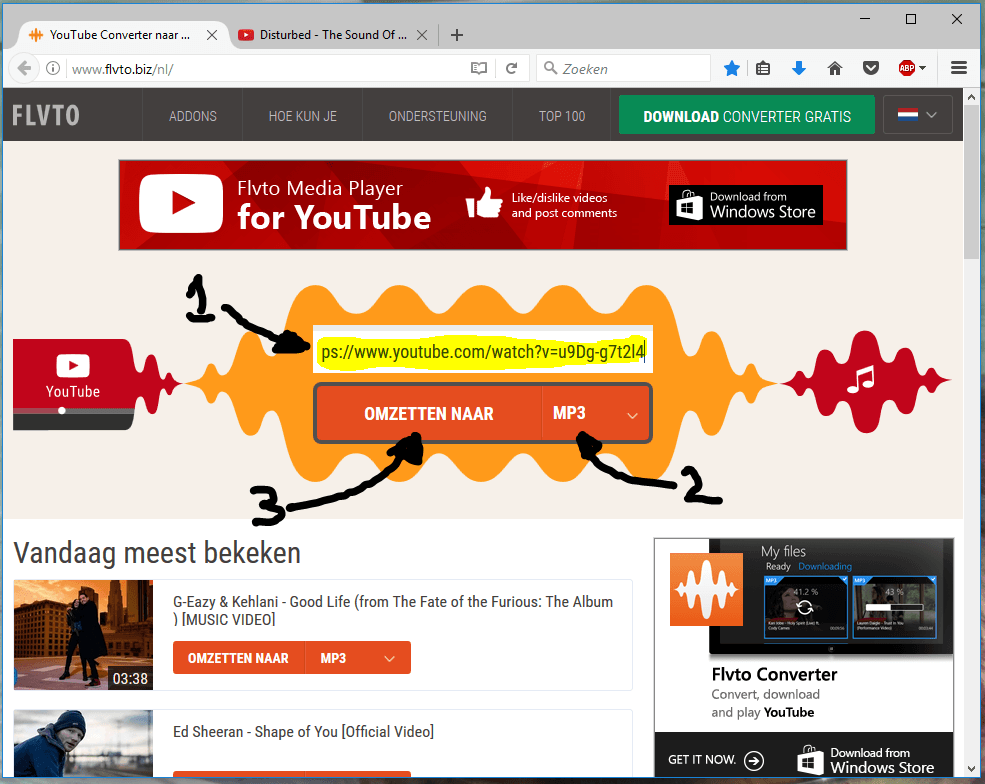This screenshot has width=985, height=784.
Task: Toggle reader view icon in address bar
Action: pyautogui.click(x=479, y=68)
